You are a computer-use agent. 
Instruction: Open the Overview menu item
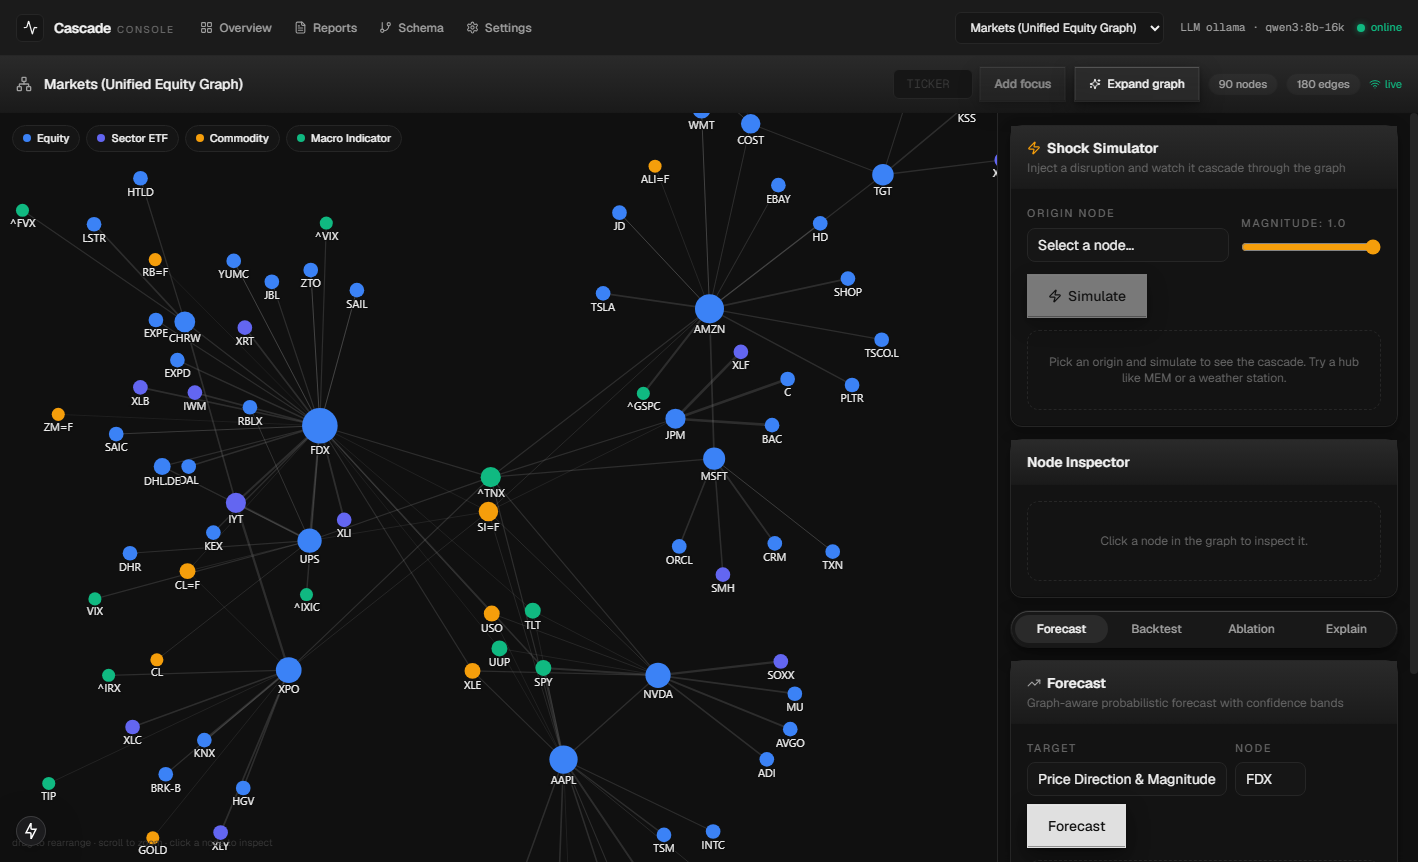[236, 28]
